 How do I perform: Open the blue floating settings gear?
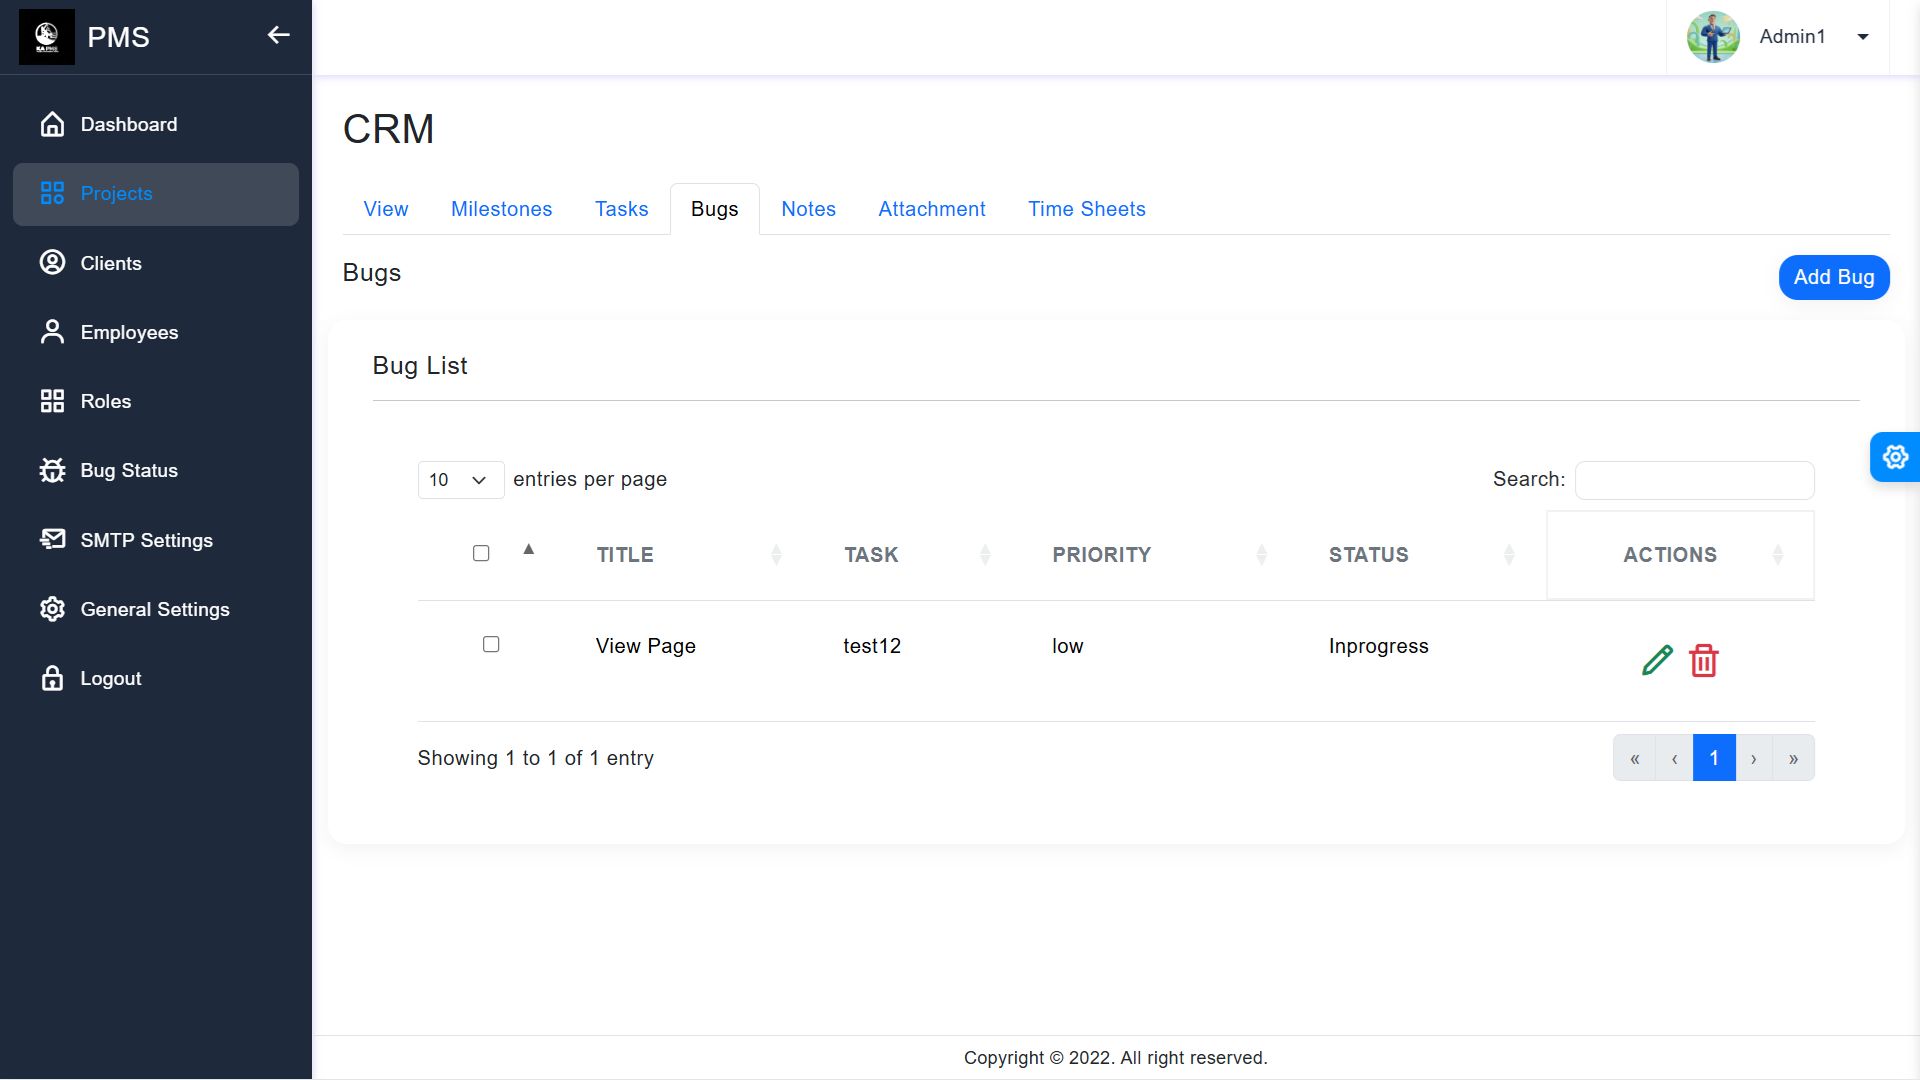click(x=1895, y=457)
